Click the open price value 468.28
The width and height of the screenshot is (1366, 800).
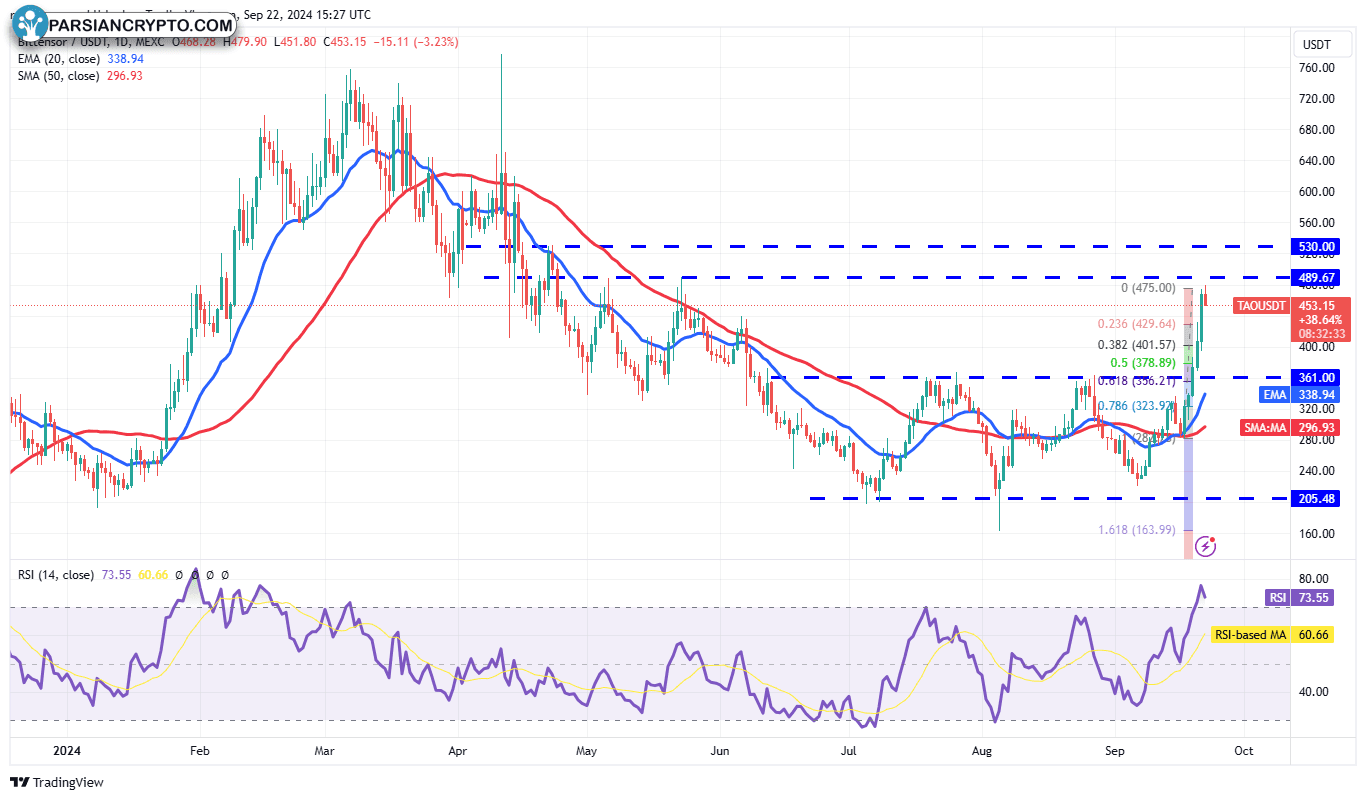tap(198, 41)
